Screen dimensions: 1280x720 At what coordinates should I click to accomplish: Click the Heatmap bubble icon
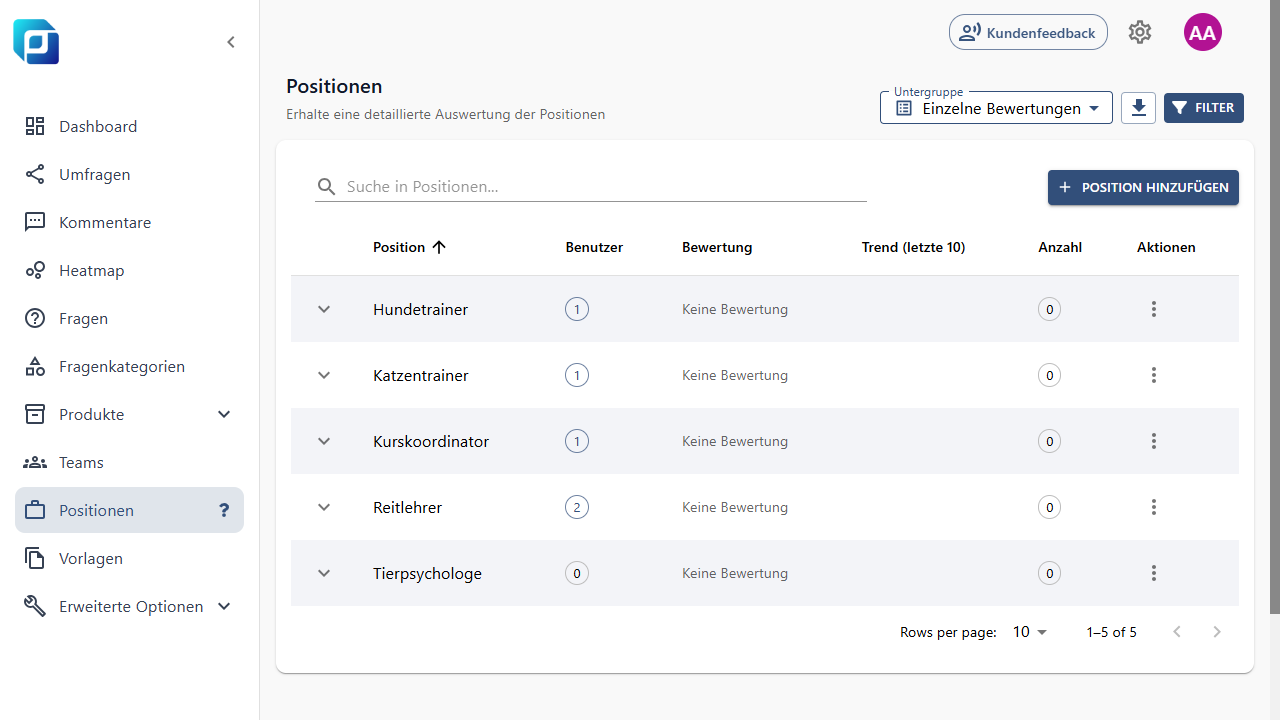(x=35, y=270)
